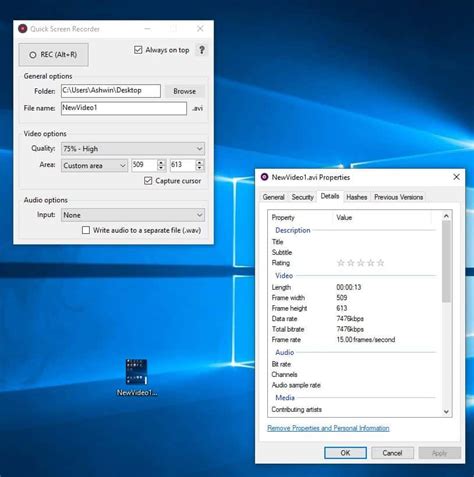The image size is (474, 477).
Task: Expand the Custom area dropdown
Action: pyautogui.click(x=94, y=165)
